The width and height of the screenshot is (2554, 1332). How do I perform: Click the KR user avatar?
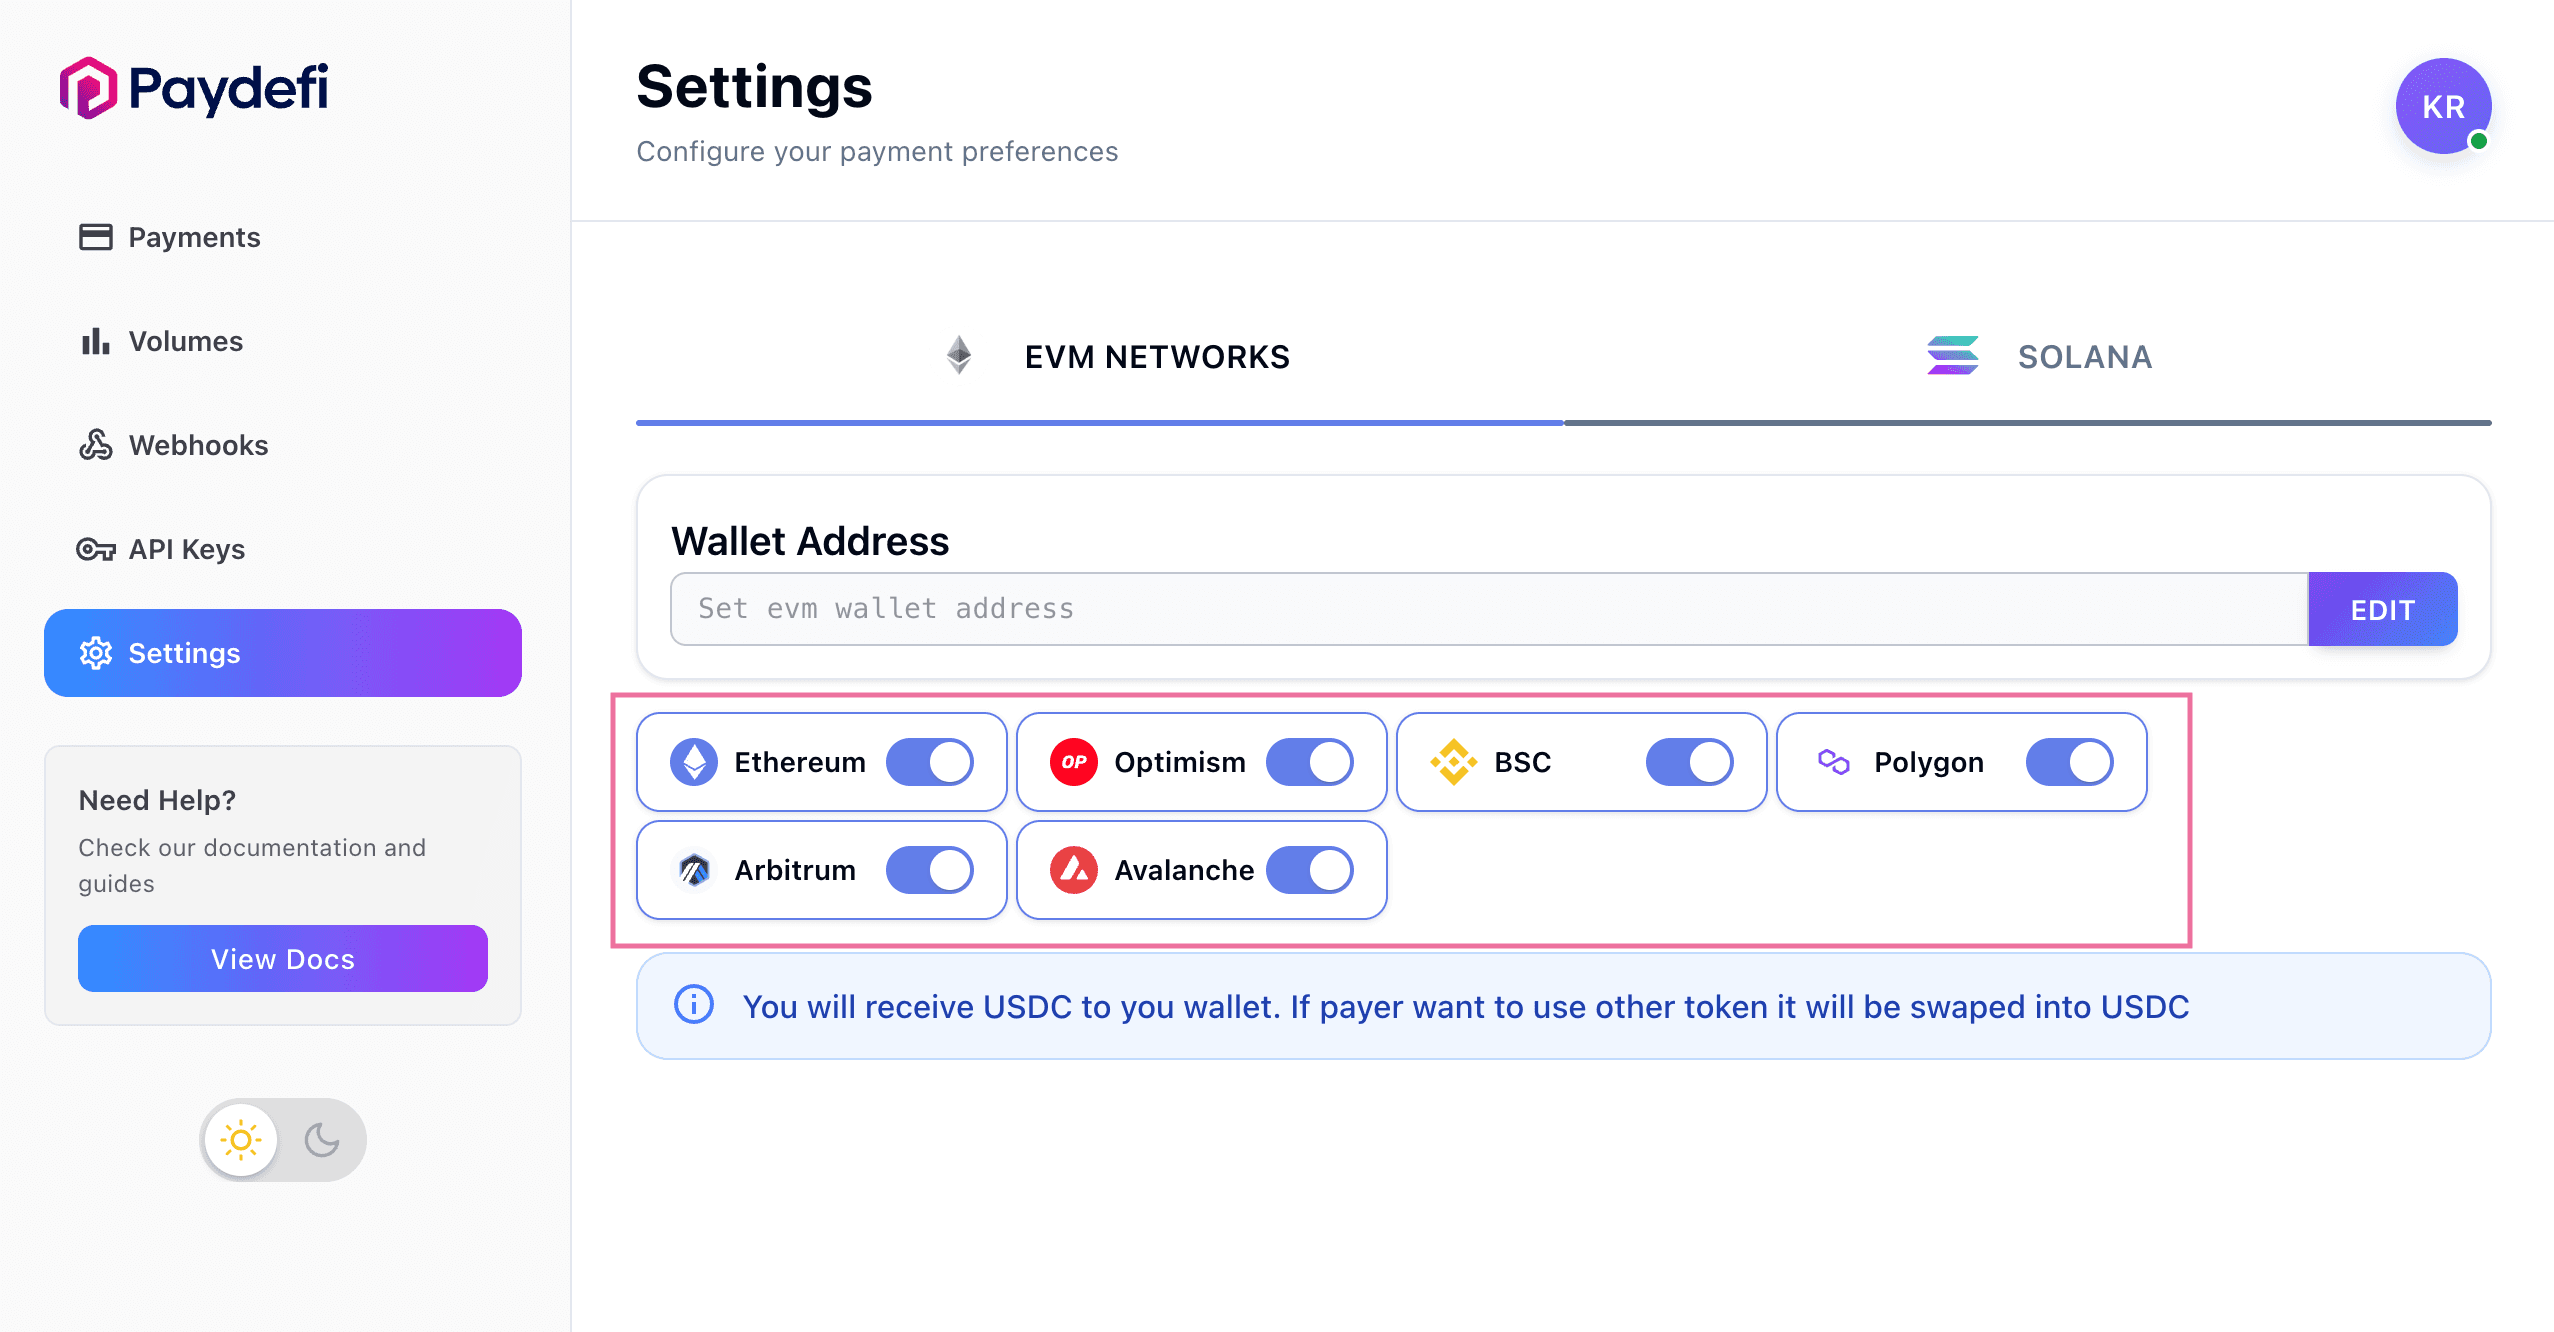(2442, 106)
